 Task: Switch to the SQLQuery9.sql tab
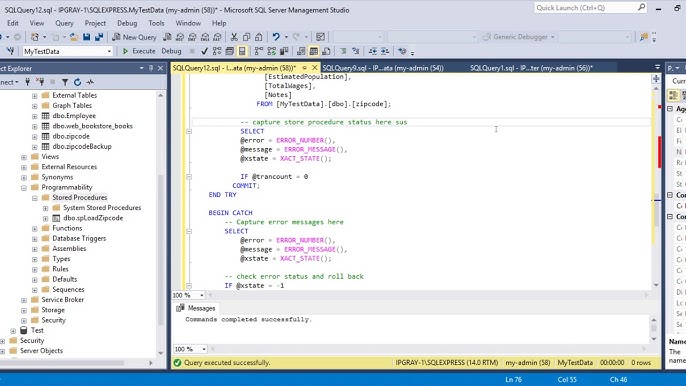[383, 68]
